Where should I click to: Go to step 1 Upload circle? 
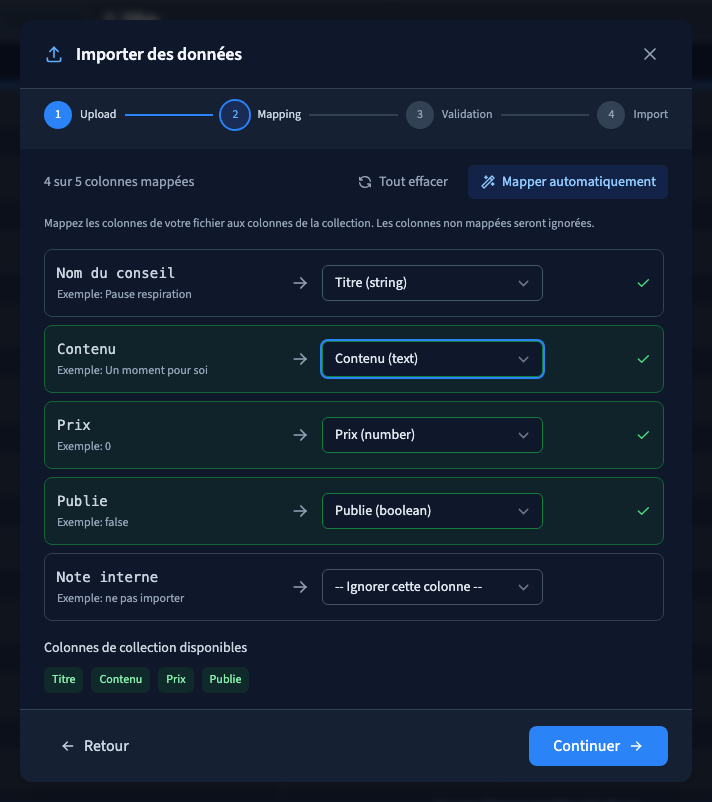point(58,115)
